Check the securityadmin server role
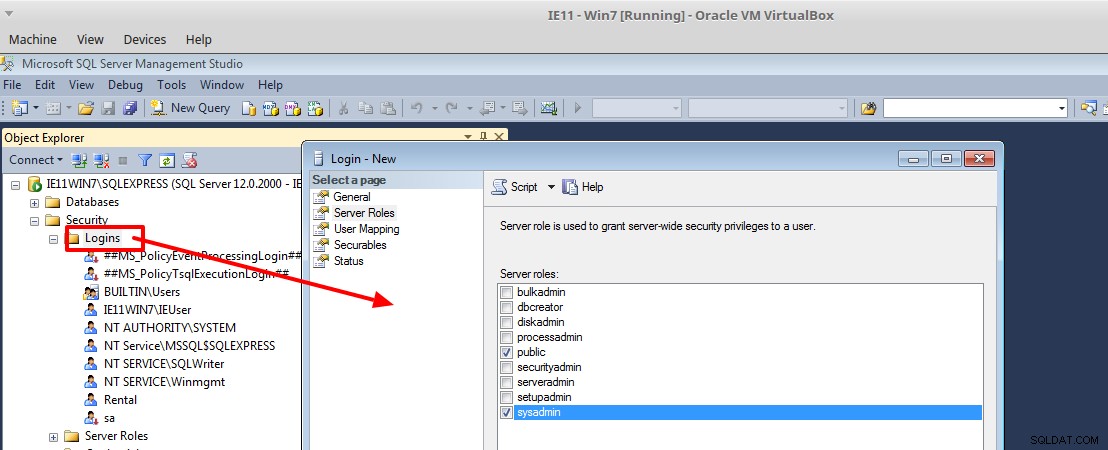Image resolution: width=1108 pixels, height=450 pixels. pyautogui.click(x=507, y=367)
